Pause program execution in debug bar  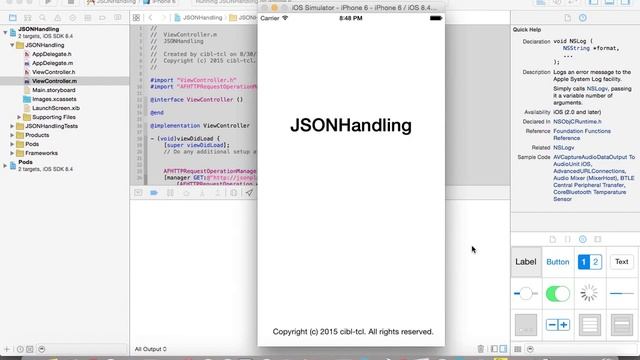(x=170, y=193)
